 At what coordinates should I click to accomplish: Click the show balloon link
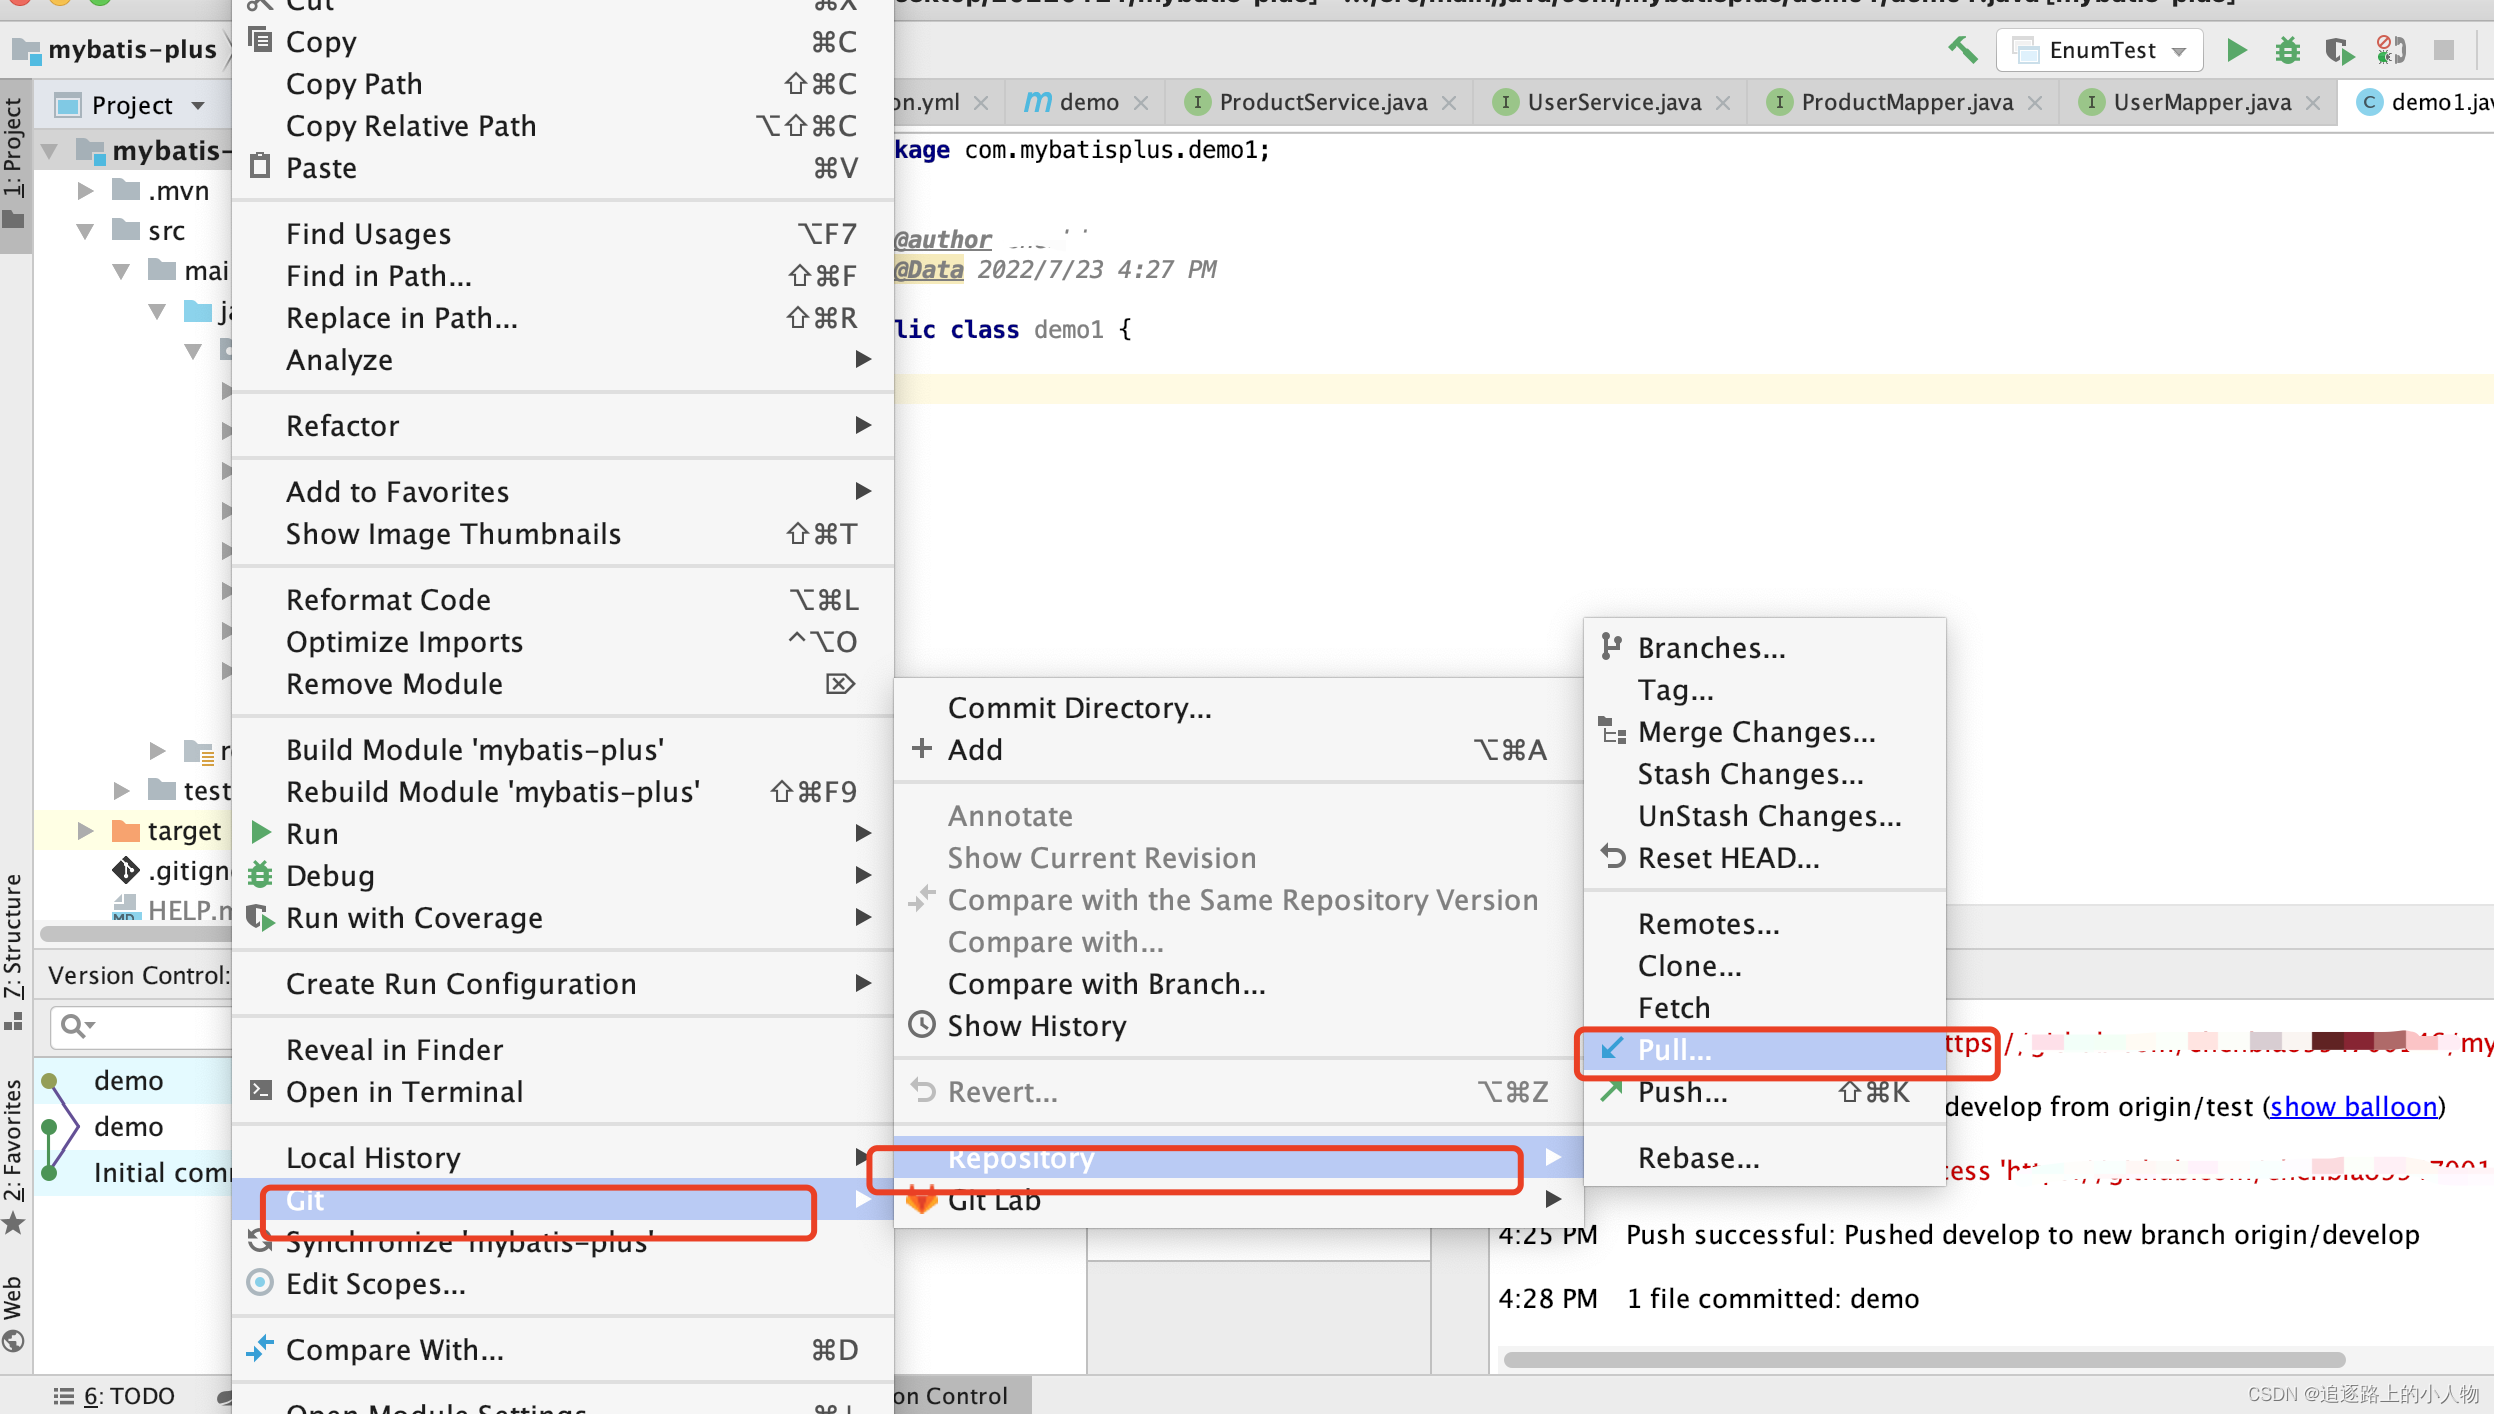point(2352,1107)
